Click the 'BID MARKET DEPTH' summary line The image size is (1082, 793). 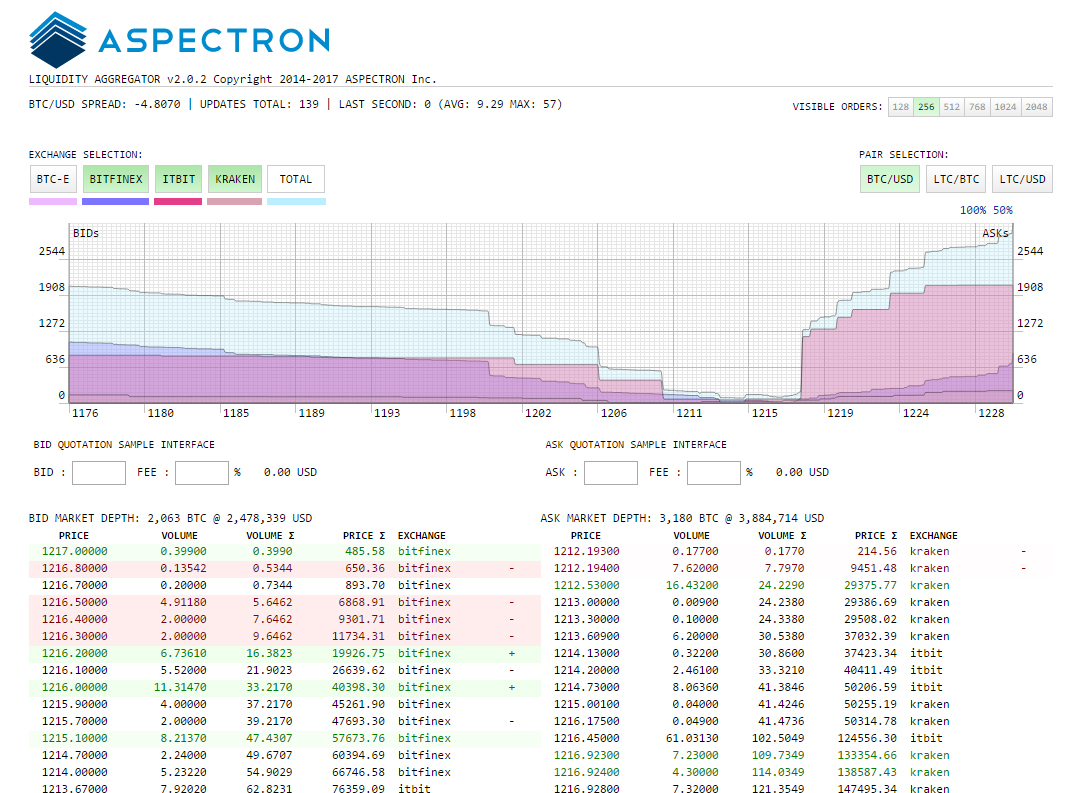(170, 518)
